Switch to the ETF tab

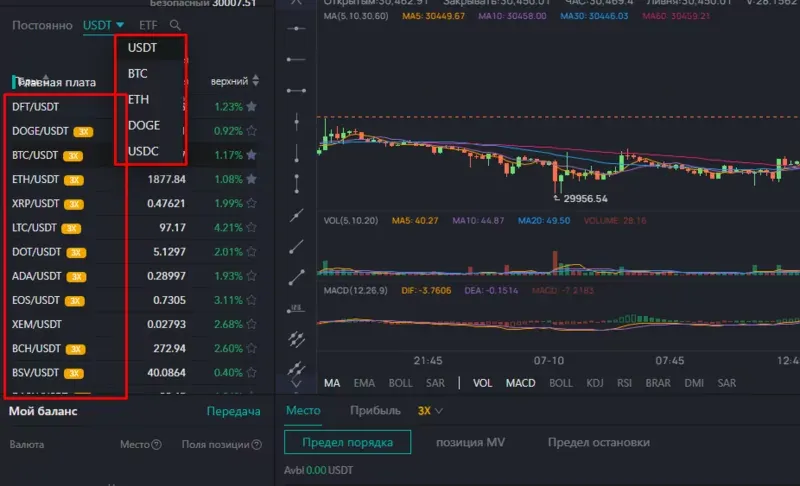click(x=148, y=25)
